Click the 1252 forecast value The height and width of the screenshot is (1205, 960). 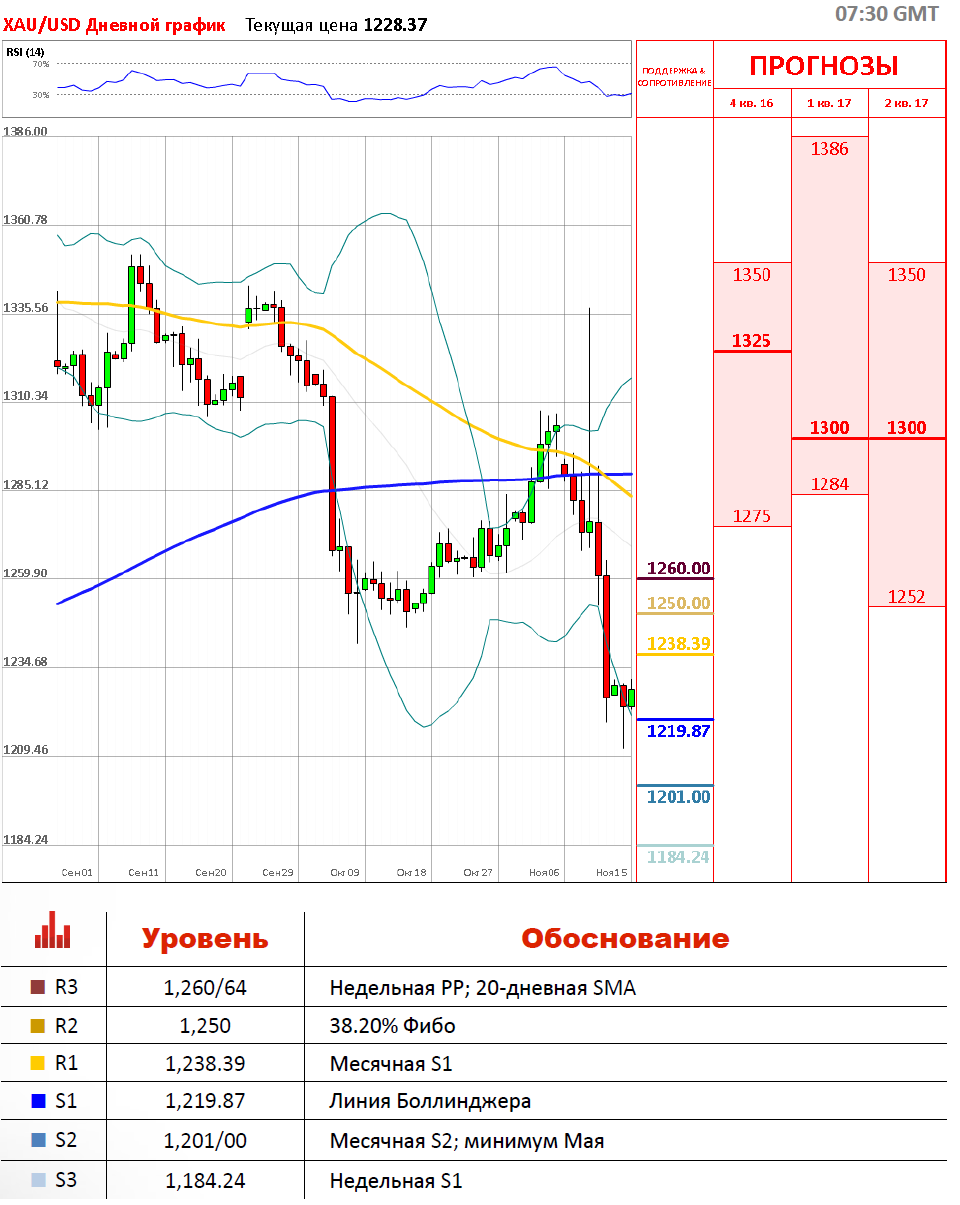tap(906, 597)
